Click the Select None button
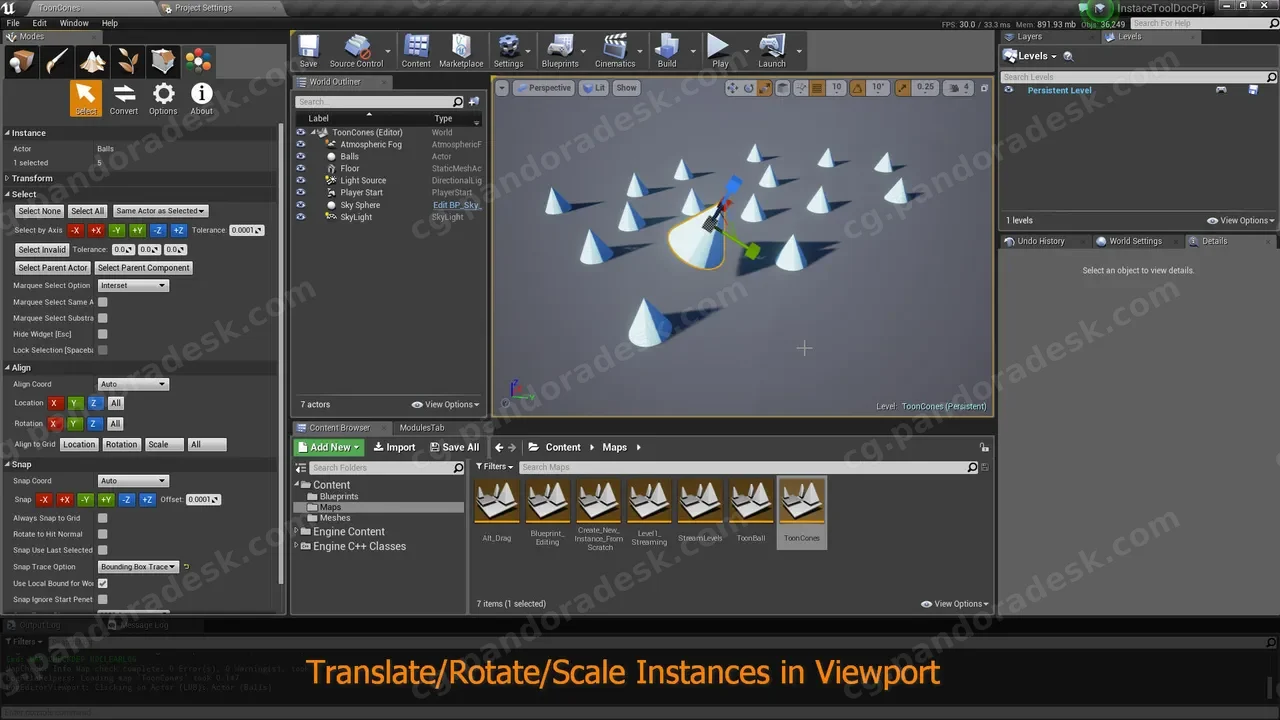Viewport: 1280px width, 720px height. 40,211
